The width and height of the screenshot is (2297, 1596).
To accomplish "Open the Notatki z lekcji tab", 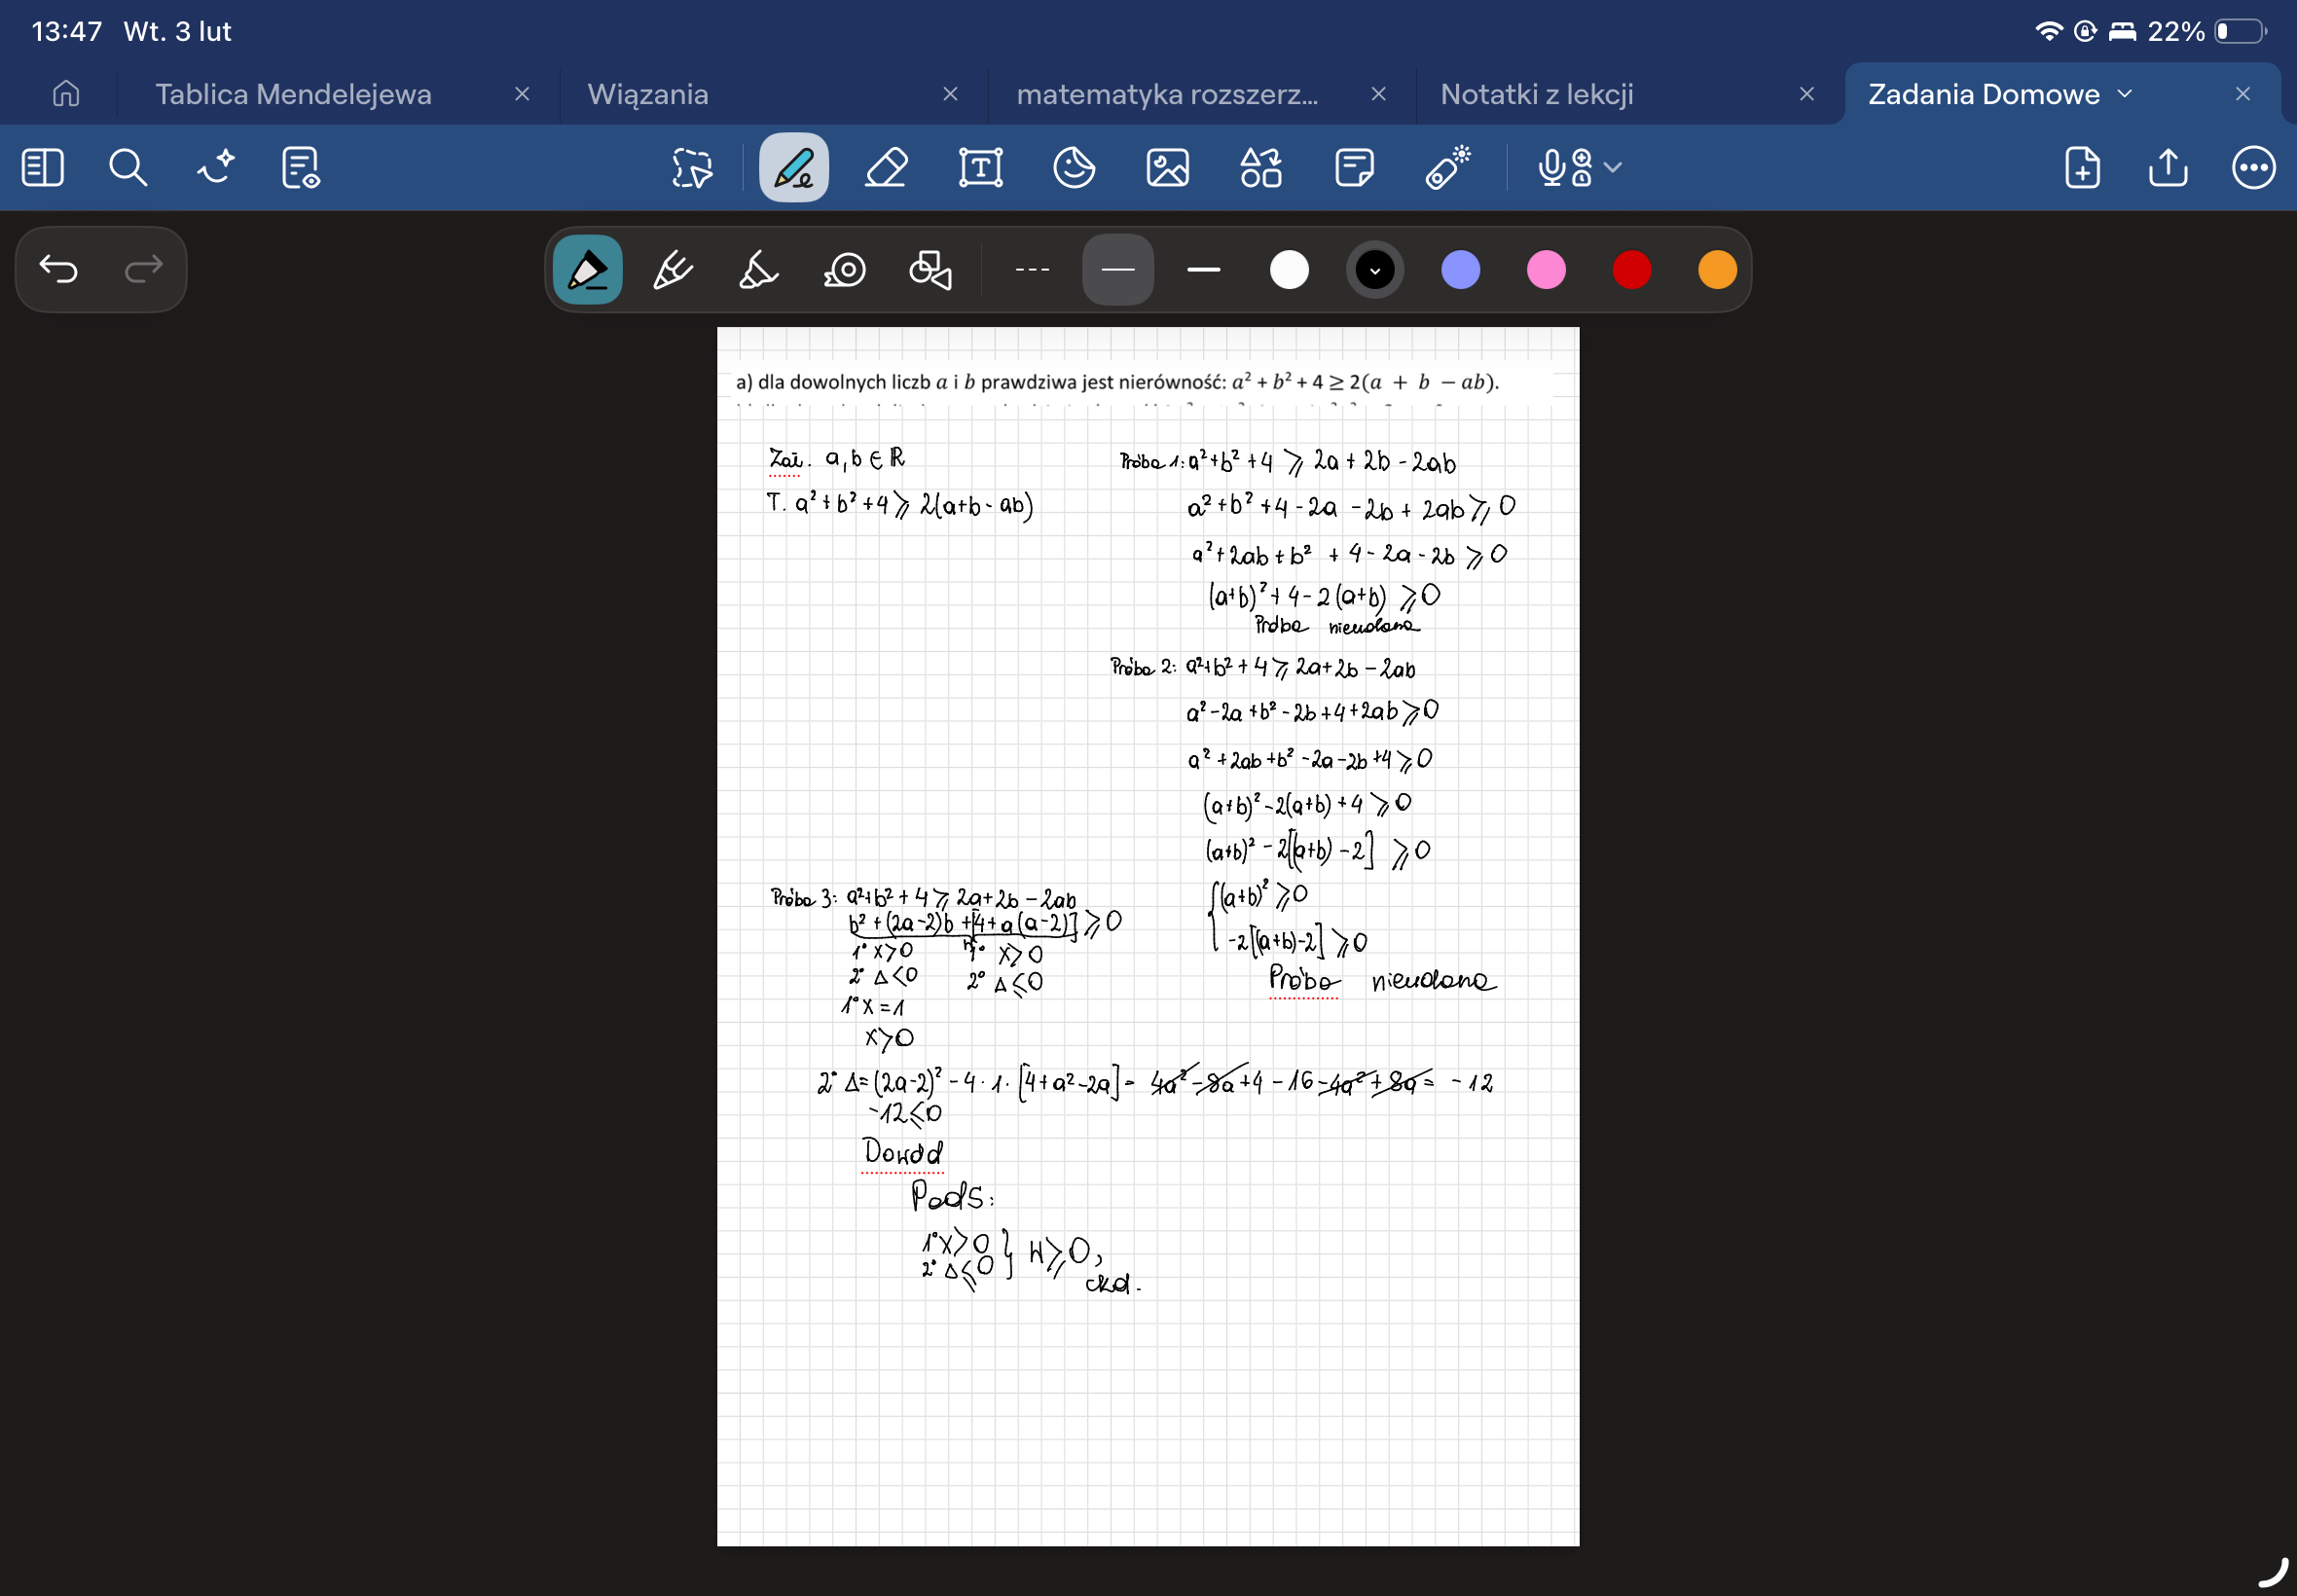I will tap(1536, 94).
